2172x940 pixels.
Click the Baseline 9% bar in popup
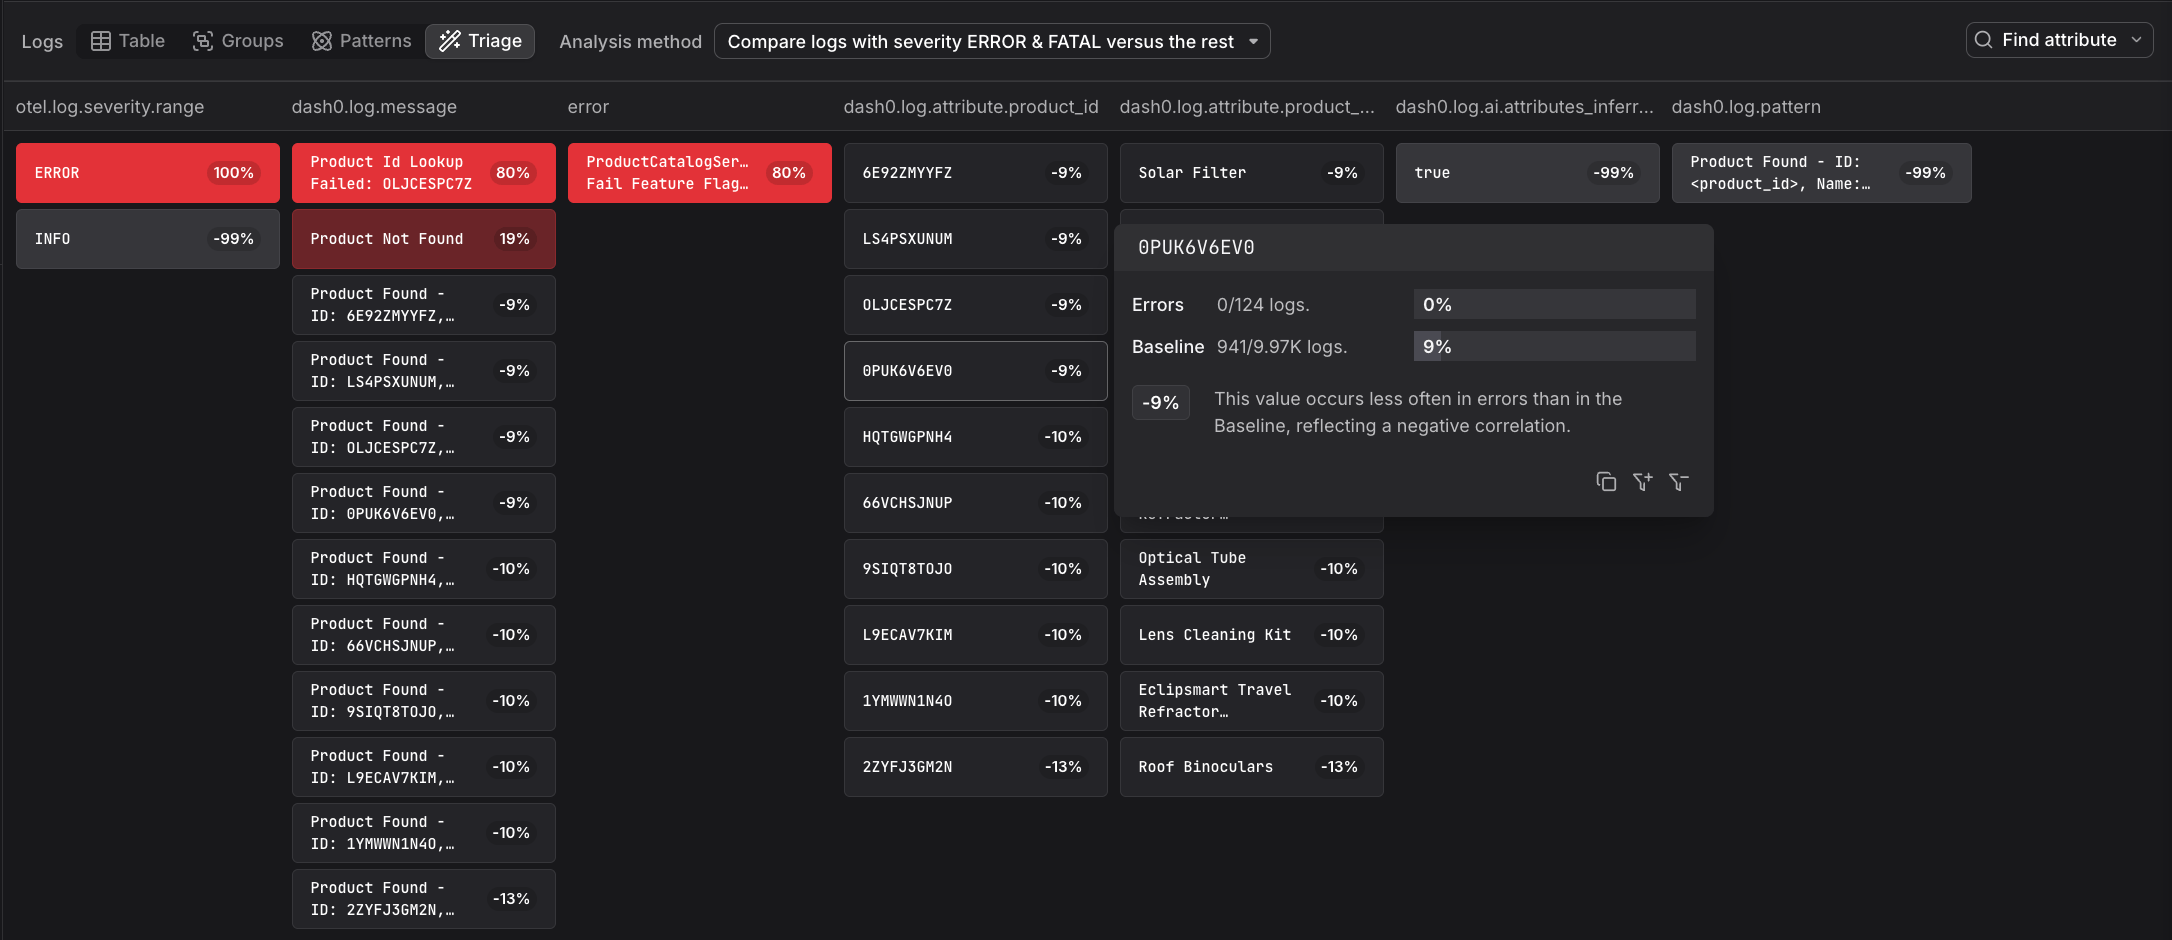[x=1554, y=346]
